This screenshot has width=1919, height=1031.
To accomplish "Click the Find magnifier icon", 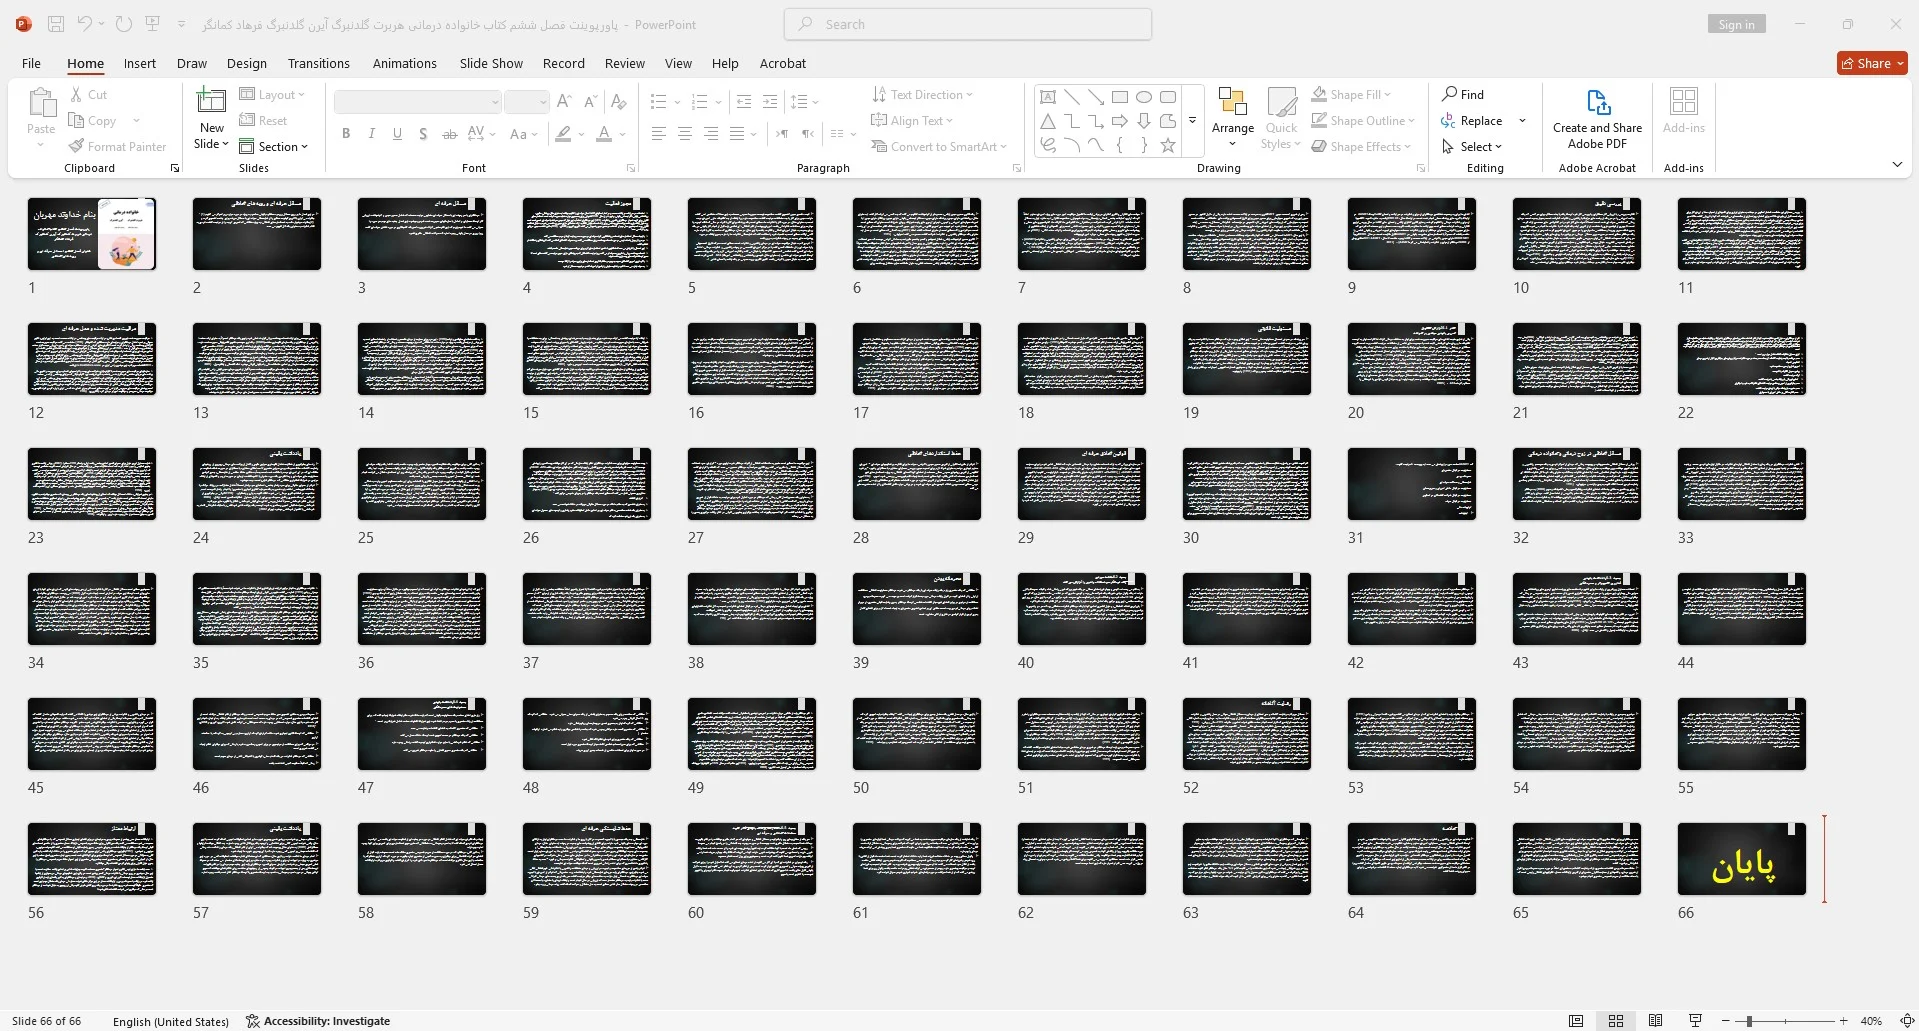I will point(1449,94).
